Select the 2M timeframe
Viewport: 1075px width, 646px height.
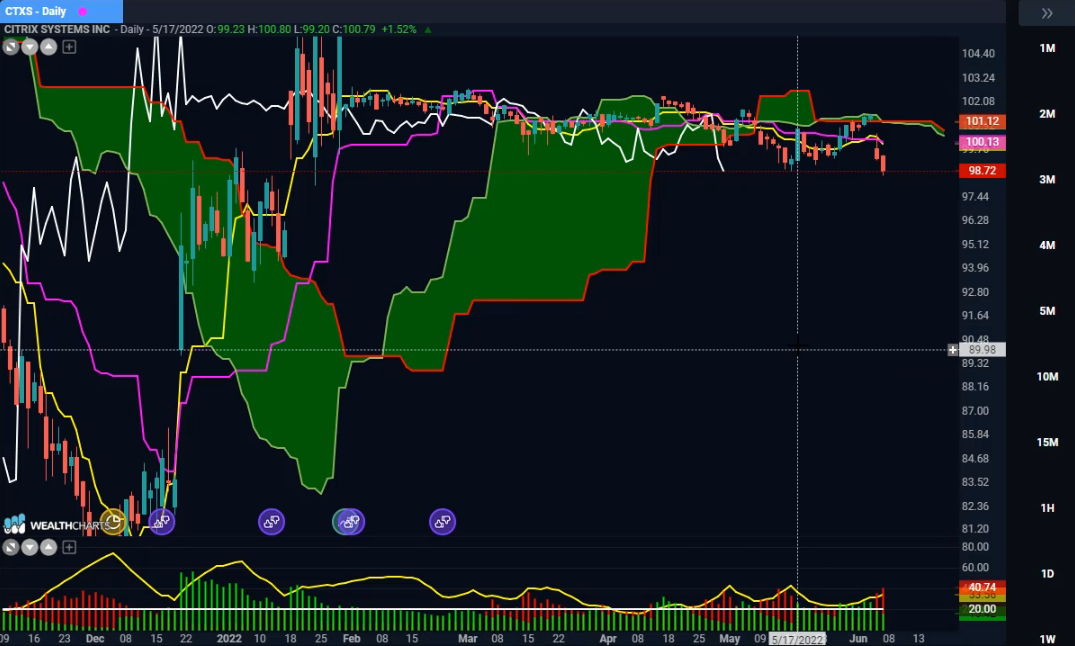click(x=1047, y=114)
